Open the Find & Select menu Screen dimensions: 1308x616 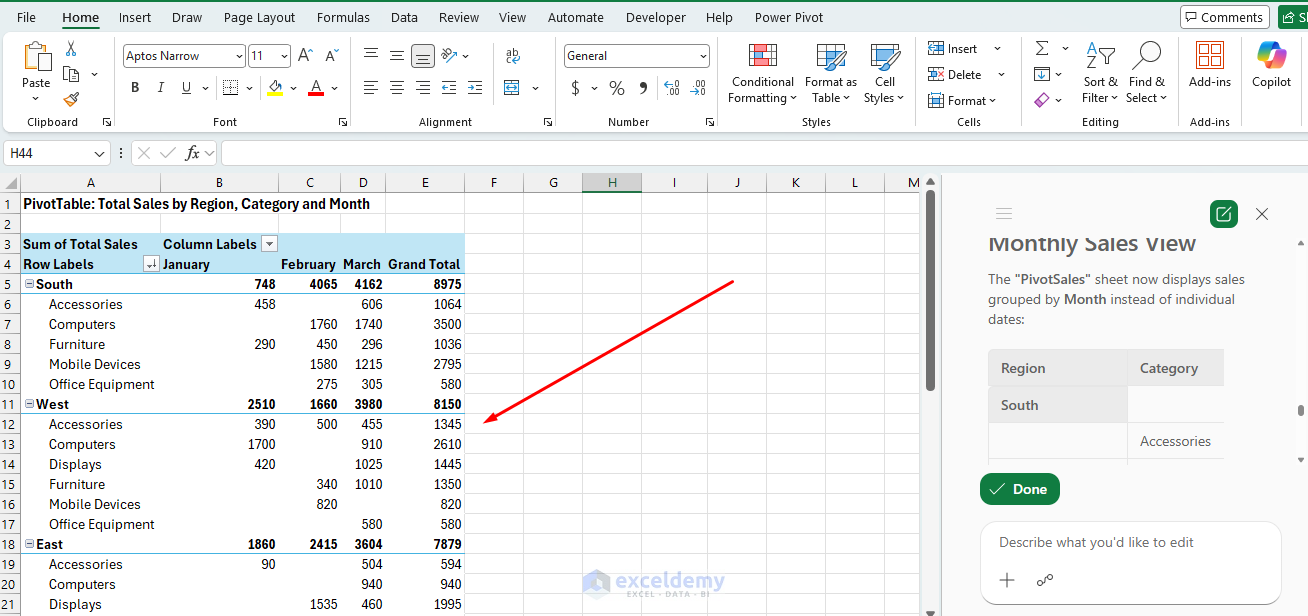tap(1146, 73)
